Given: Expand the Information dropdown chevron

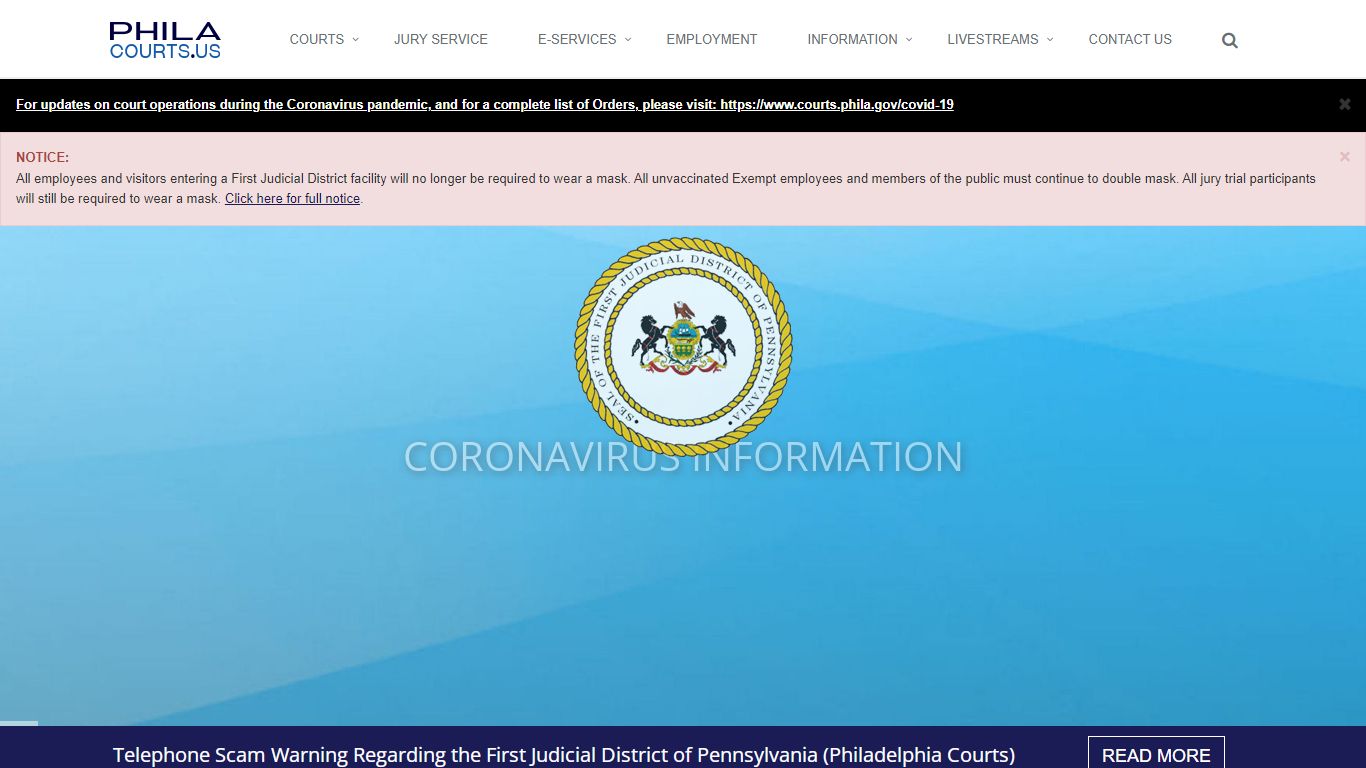Looking at the screenshot, I should (909, 40).
